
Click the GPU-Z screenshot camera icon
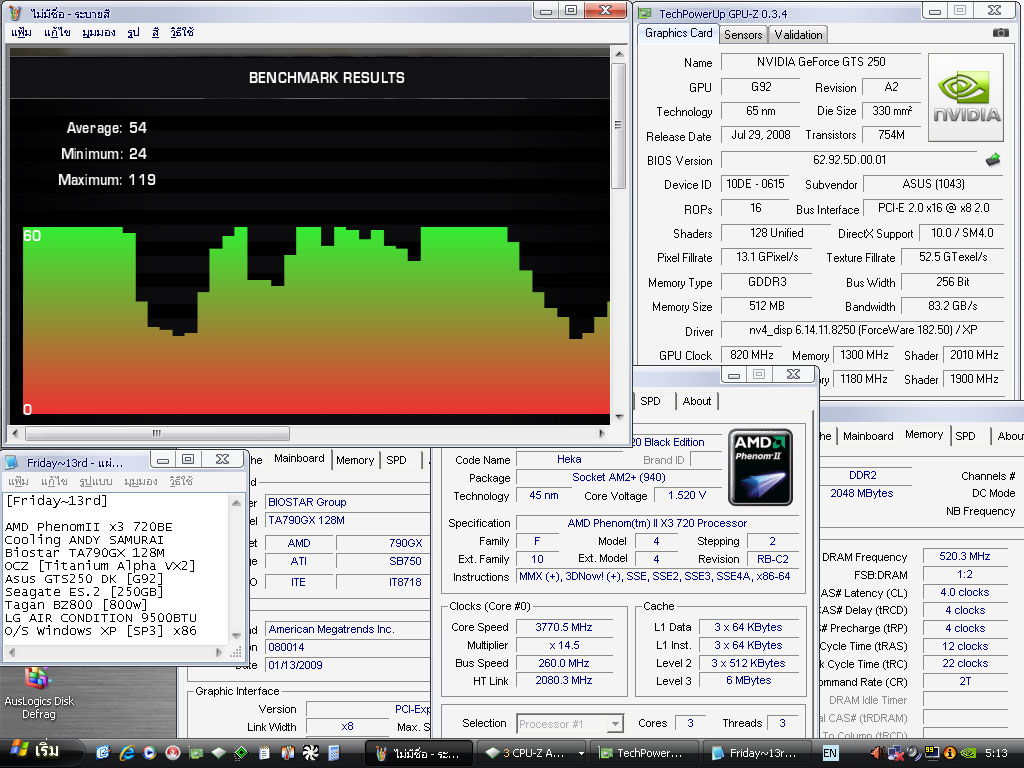pos(1000,33)
